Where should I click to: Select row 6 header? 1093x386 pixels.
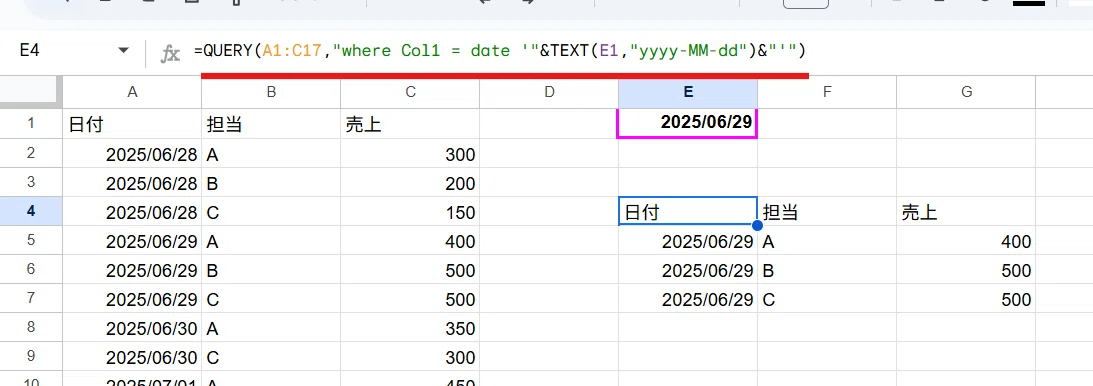[31, 269]
